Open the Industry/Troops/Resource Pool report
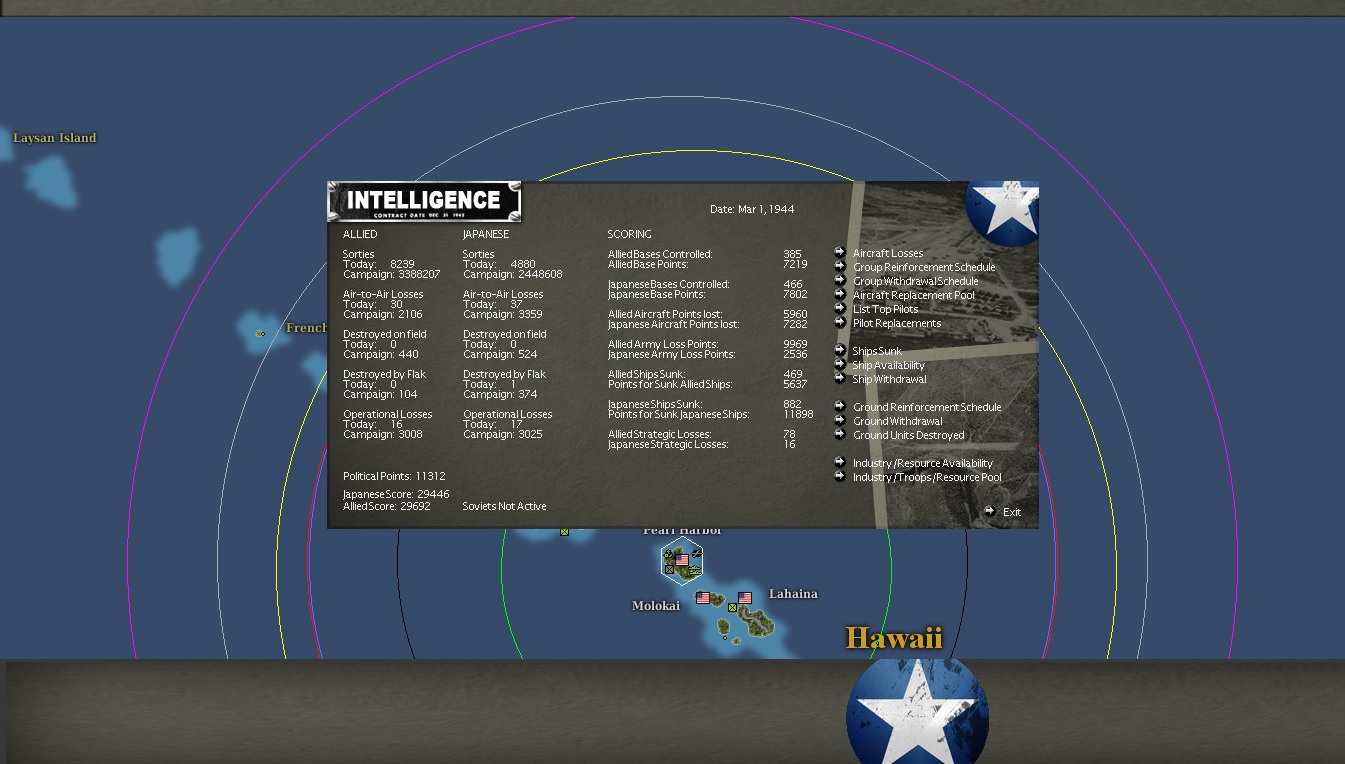Screen dimensions: 1345x764 coord(927,477)
